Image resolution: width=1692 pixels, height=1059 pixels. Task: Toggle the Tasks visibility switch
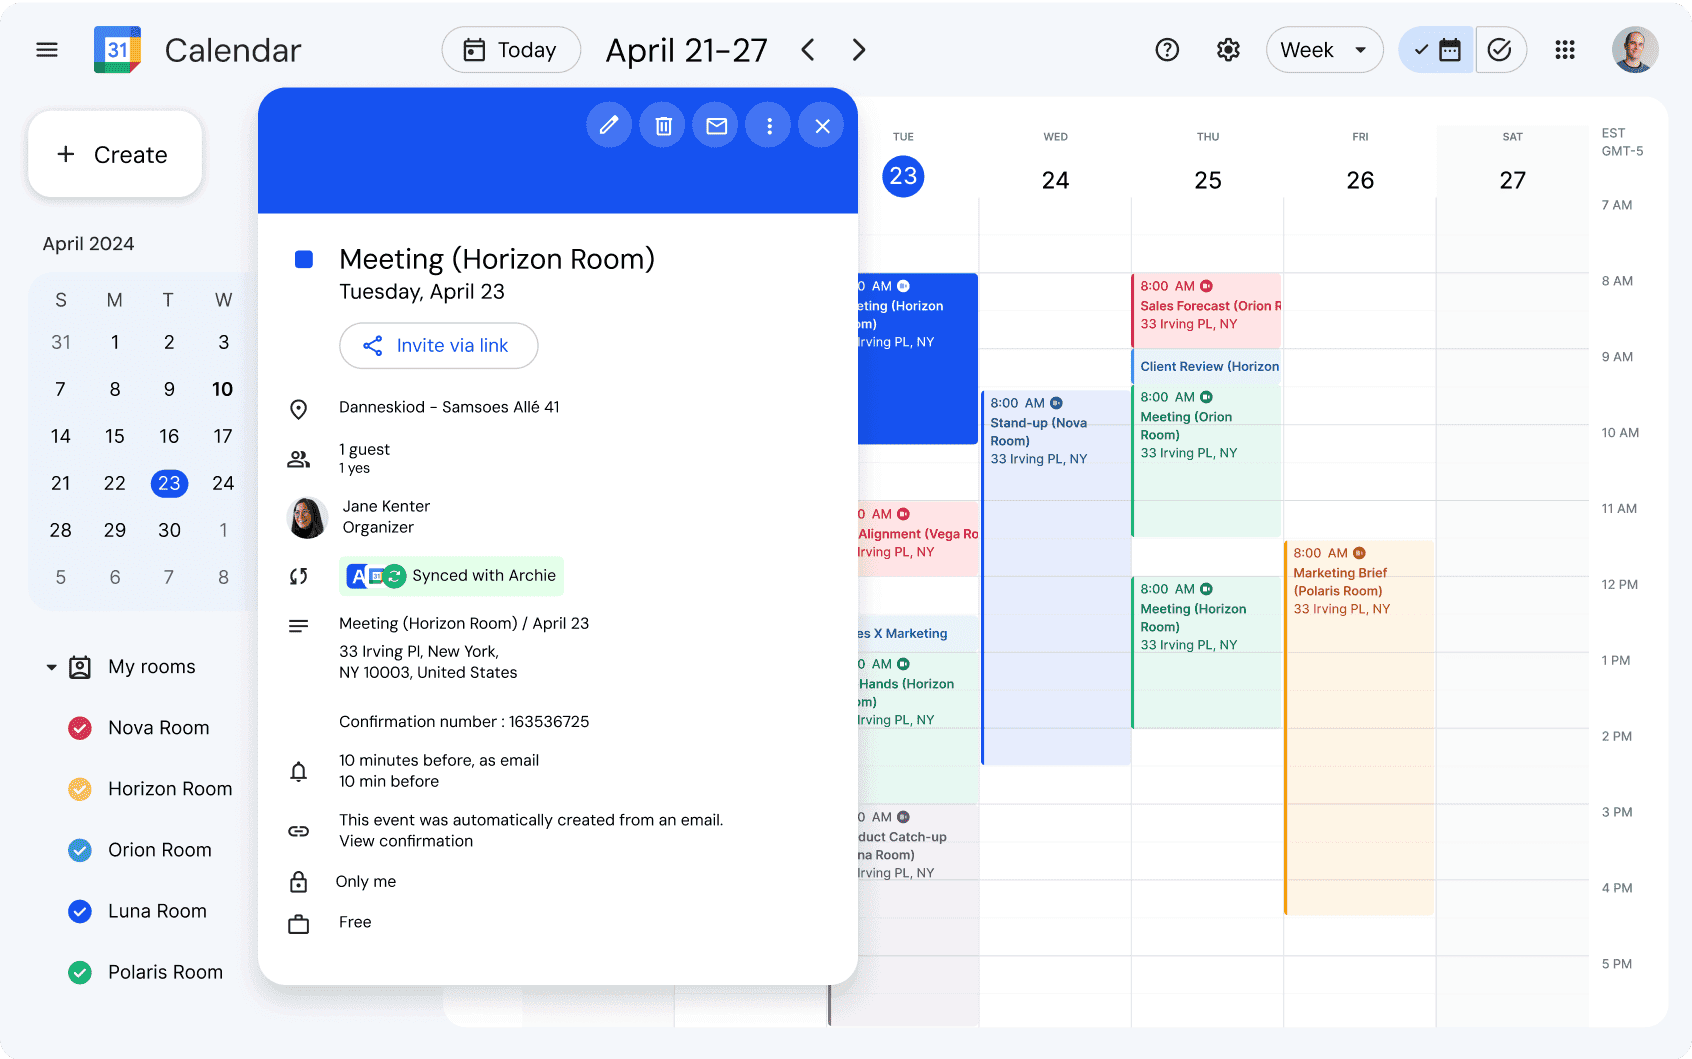tap(1501, 49)
